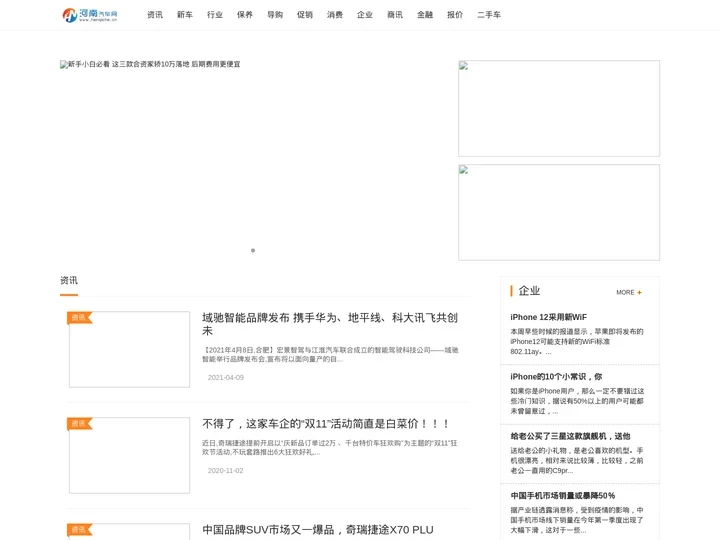Click summary text starting 【2021年4月8日,合肥】

(330, 354)
